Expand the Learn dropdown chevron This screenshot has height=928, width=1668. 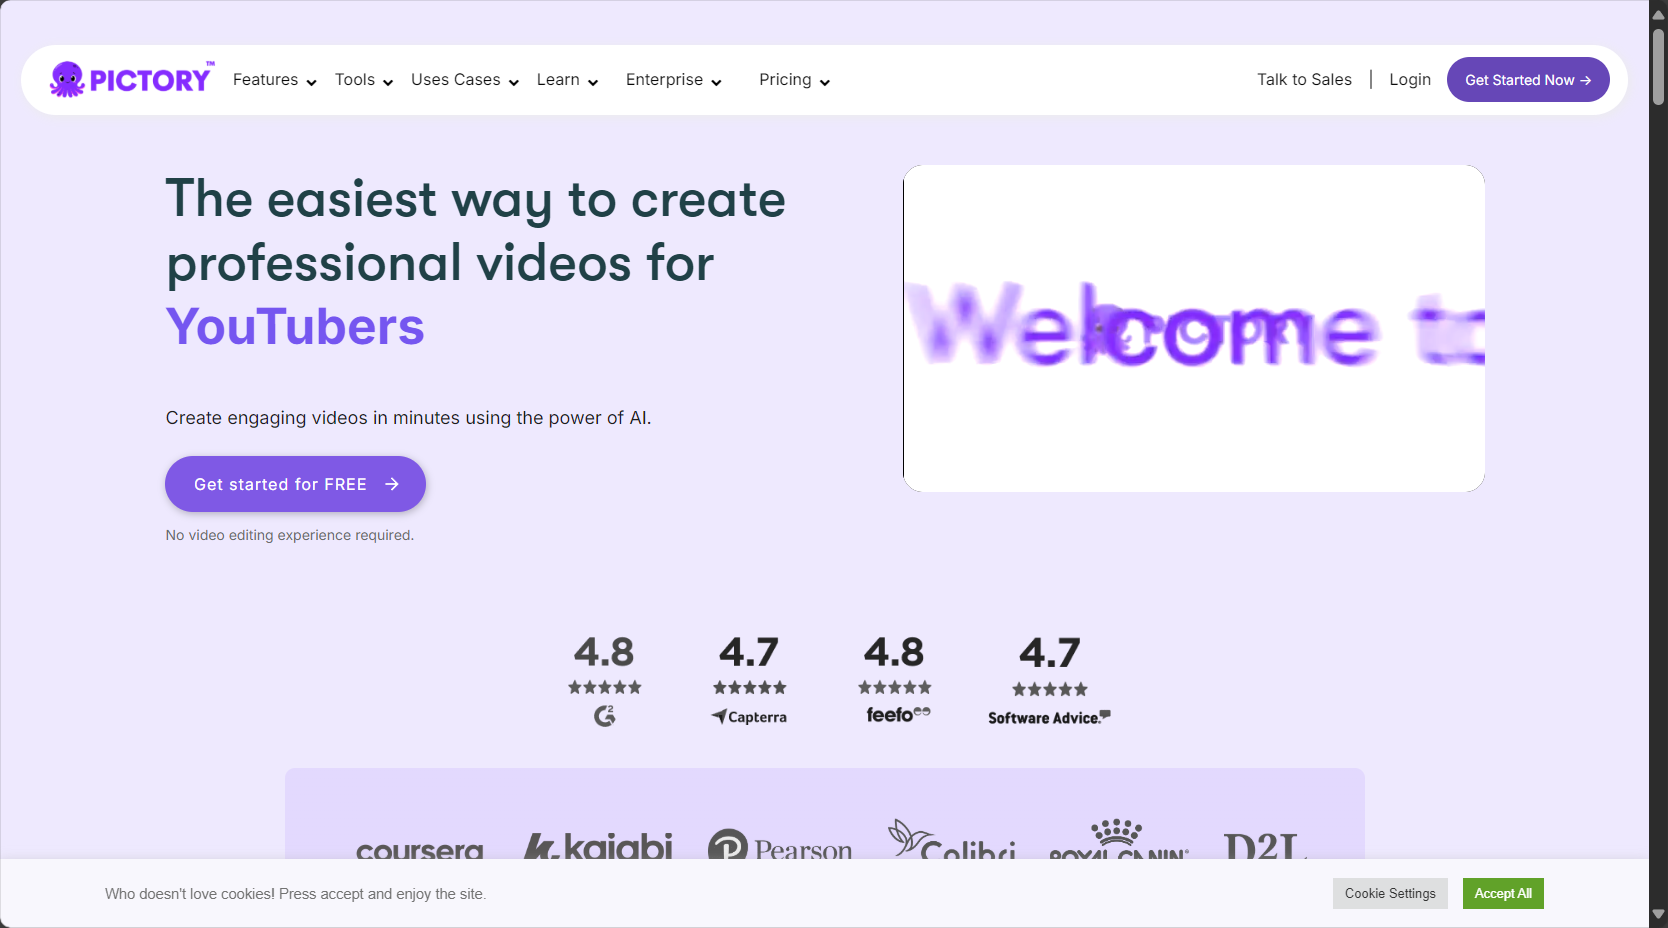point(593,82)
